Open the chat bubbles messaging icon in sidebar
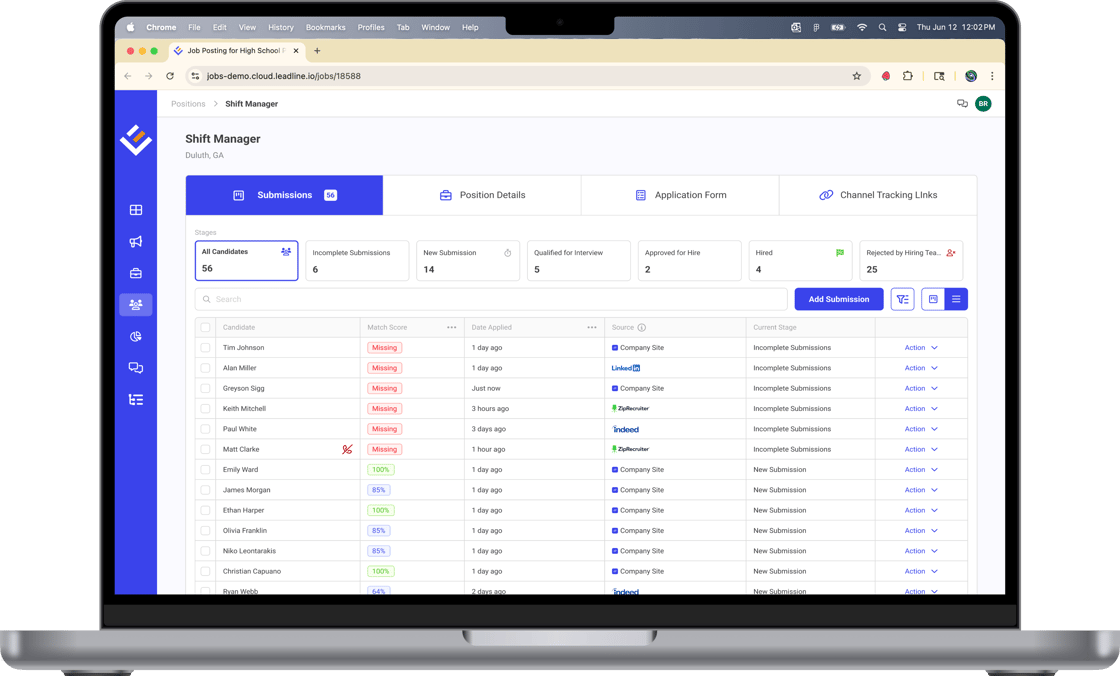The width and height of the screenshot is (1120, 676). pos(136,368)
